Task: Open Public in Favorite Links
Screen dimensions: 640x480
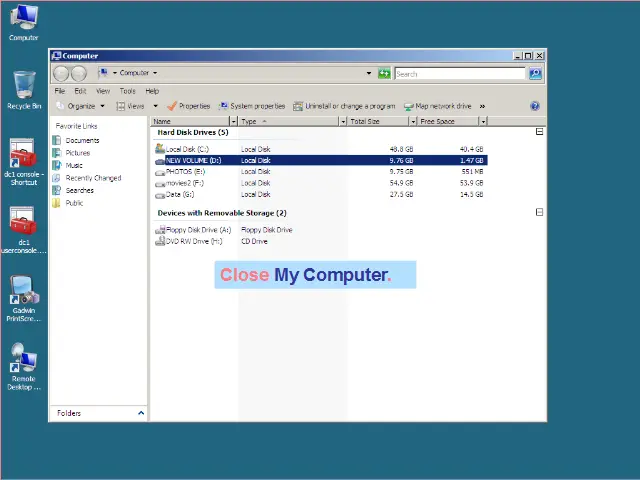Action: click(x=68, y=203)
